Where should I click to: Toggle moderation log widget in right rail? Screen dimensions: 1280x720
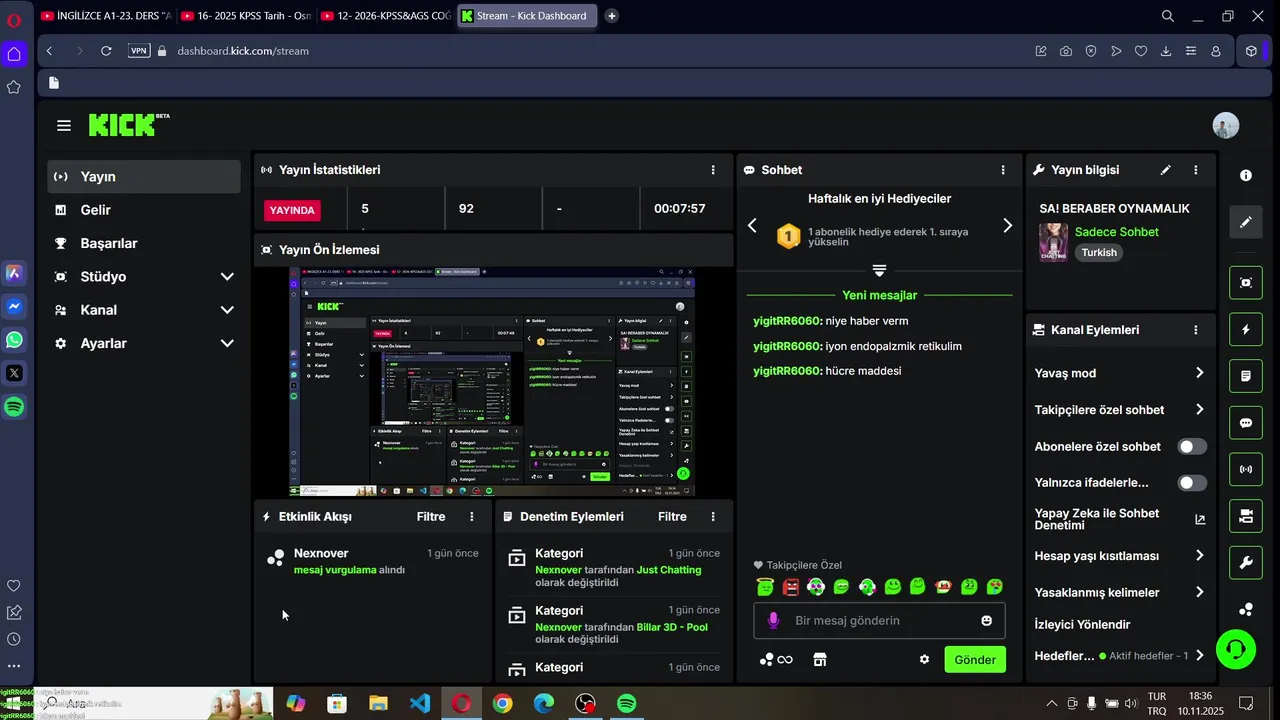click(x=1246, y=376)
